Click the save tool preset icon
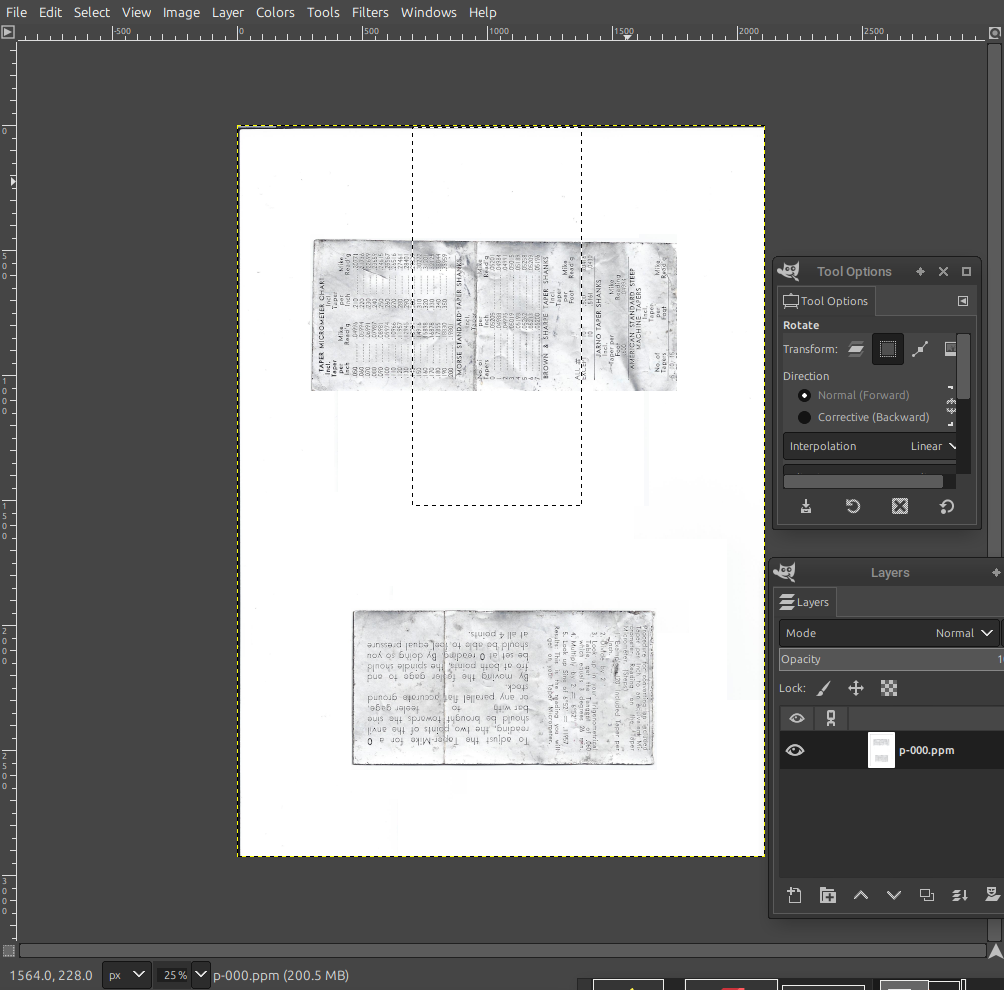This screenshot has height=990, width=1004. point(806,506)
